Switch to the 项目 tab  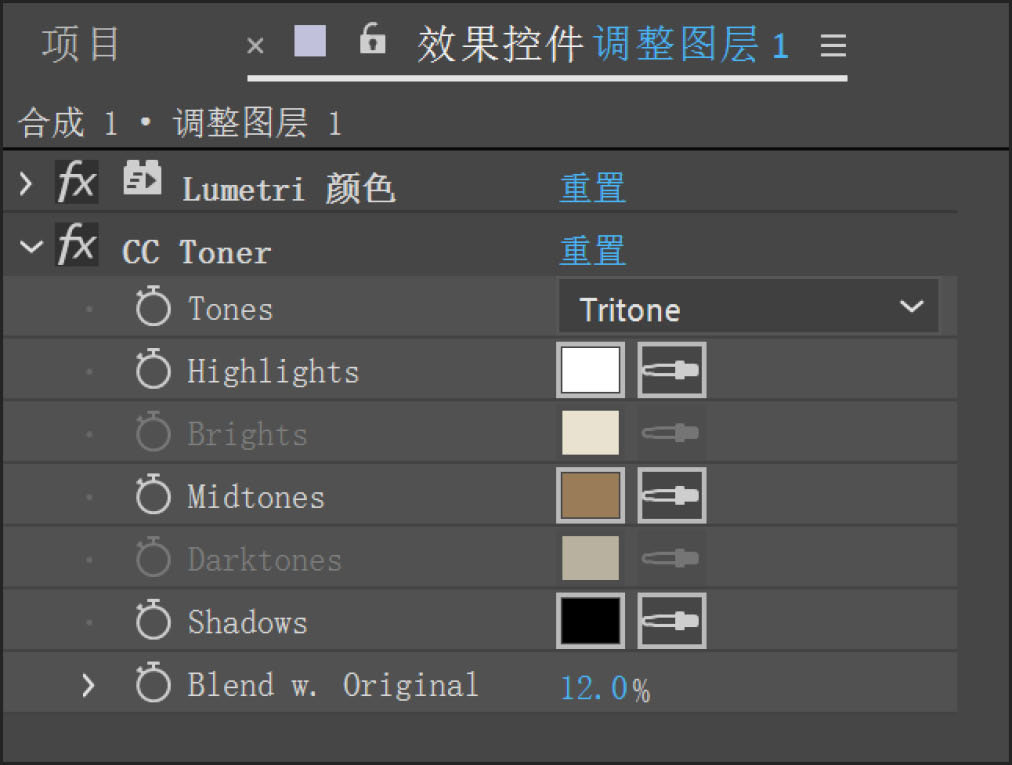point(81,45)
